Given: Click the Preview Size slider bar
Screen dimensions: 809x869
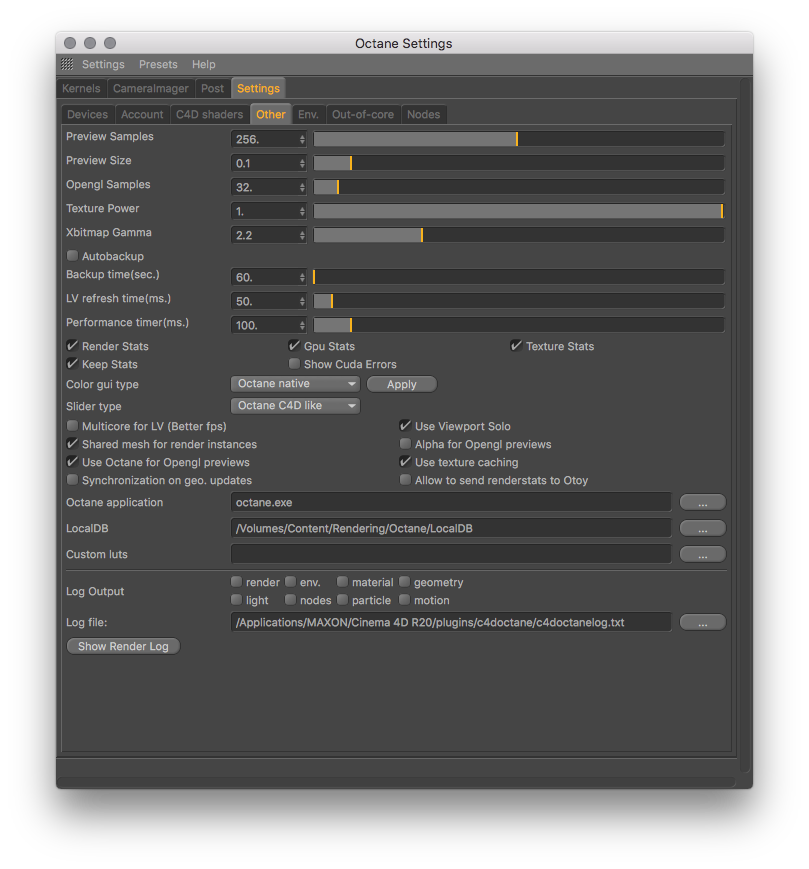Looking at the screenshot, I should (519, 163).
